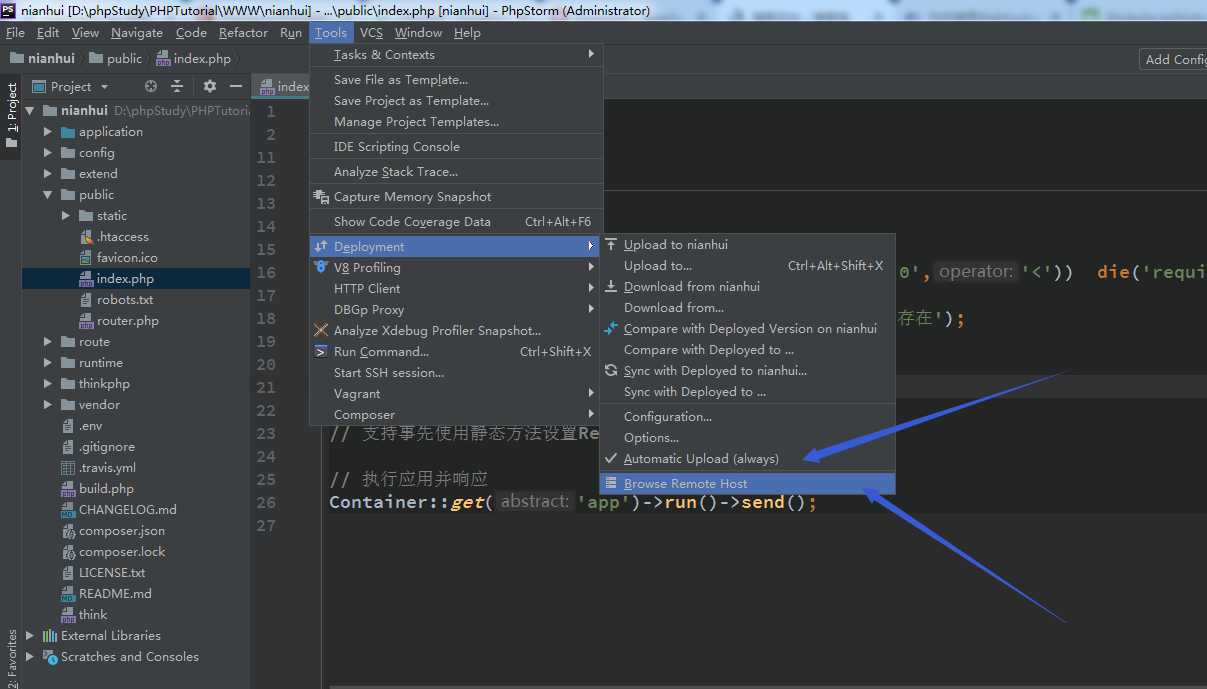Select Upload to nianhui
1207x689 pixels.
tap(675, 245)
